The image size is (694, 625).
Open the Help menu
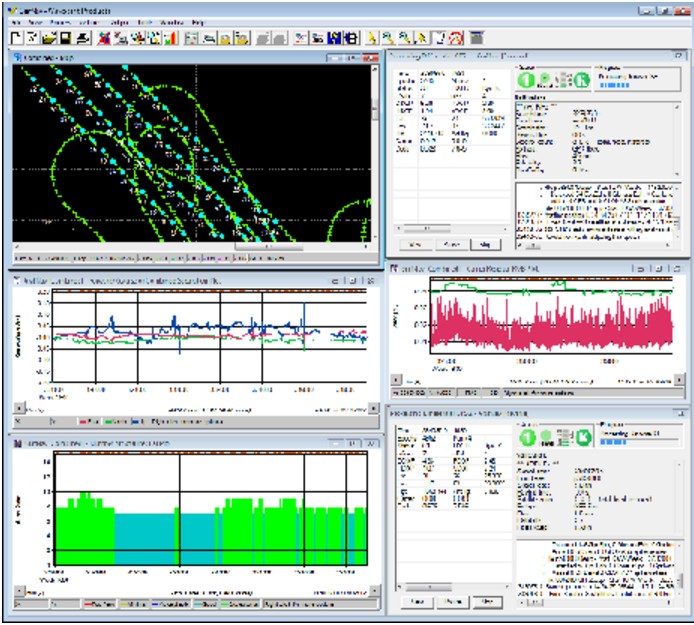[x=197, y=21]
